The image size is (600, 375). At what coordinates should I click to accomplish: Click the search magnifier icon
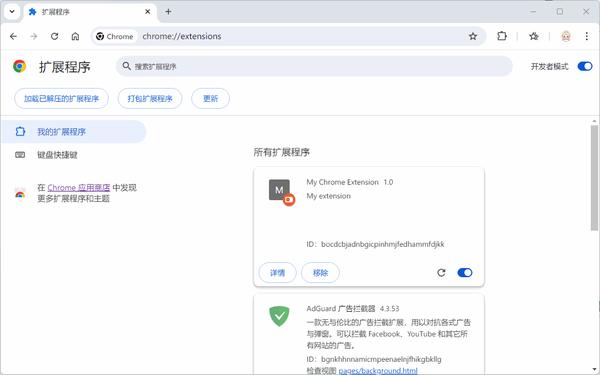click(126, 66)
